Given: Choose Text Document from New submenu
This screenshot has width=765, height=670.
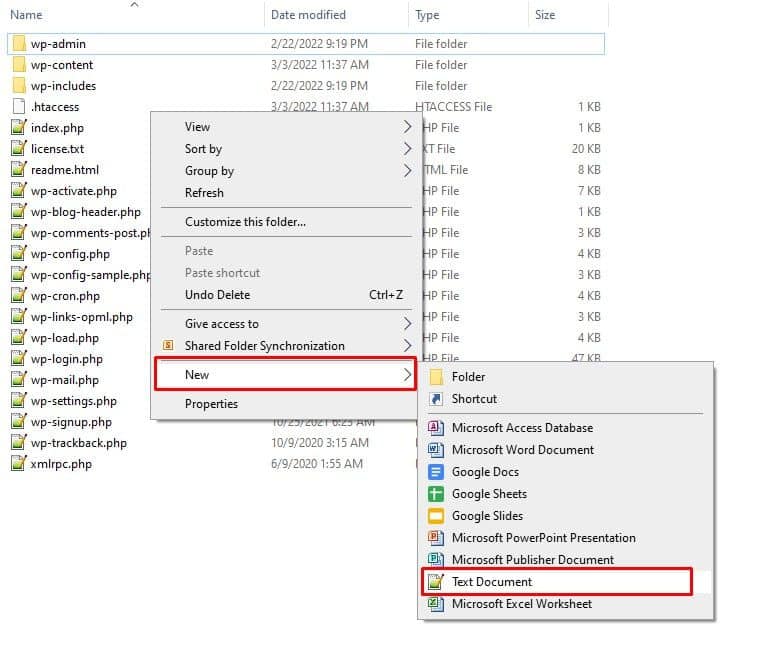Looking at the screenshot, I should click(491, 582).
